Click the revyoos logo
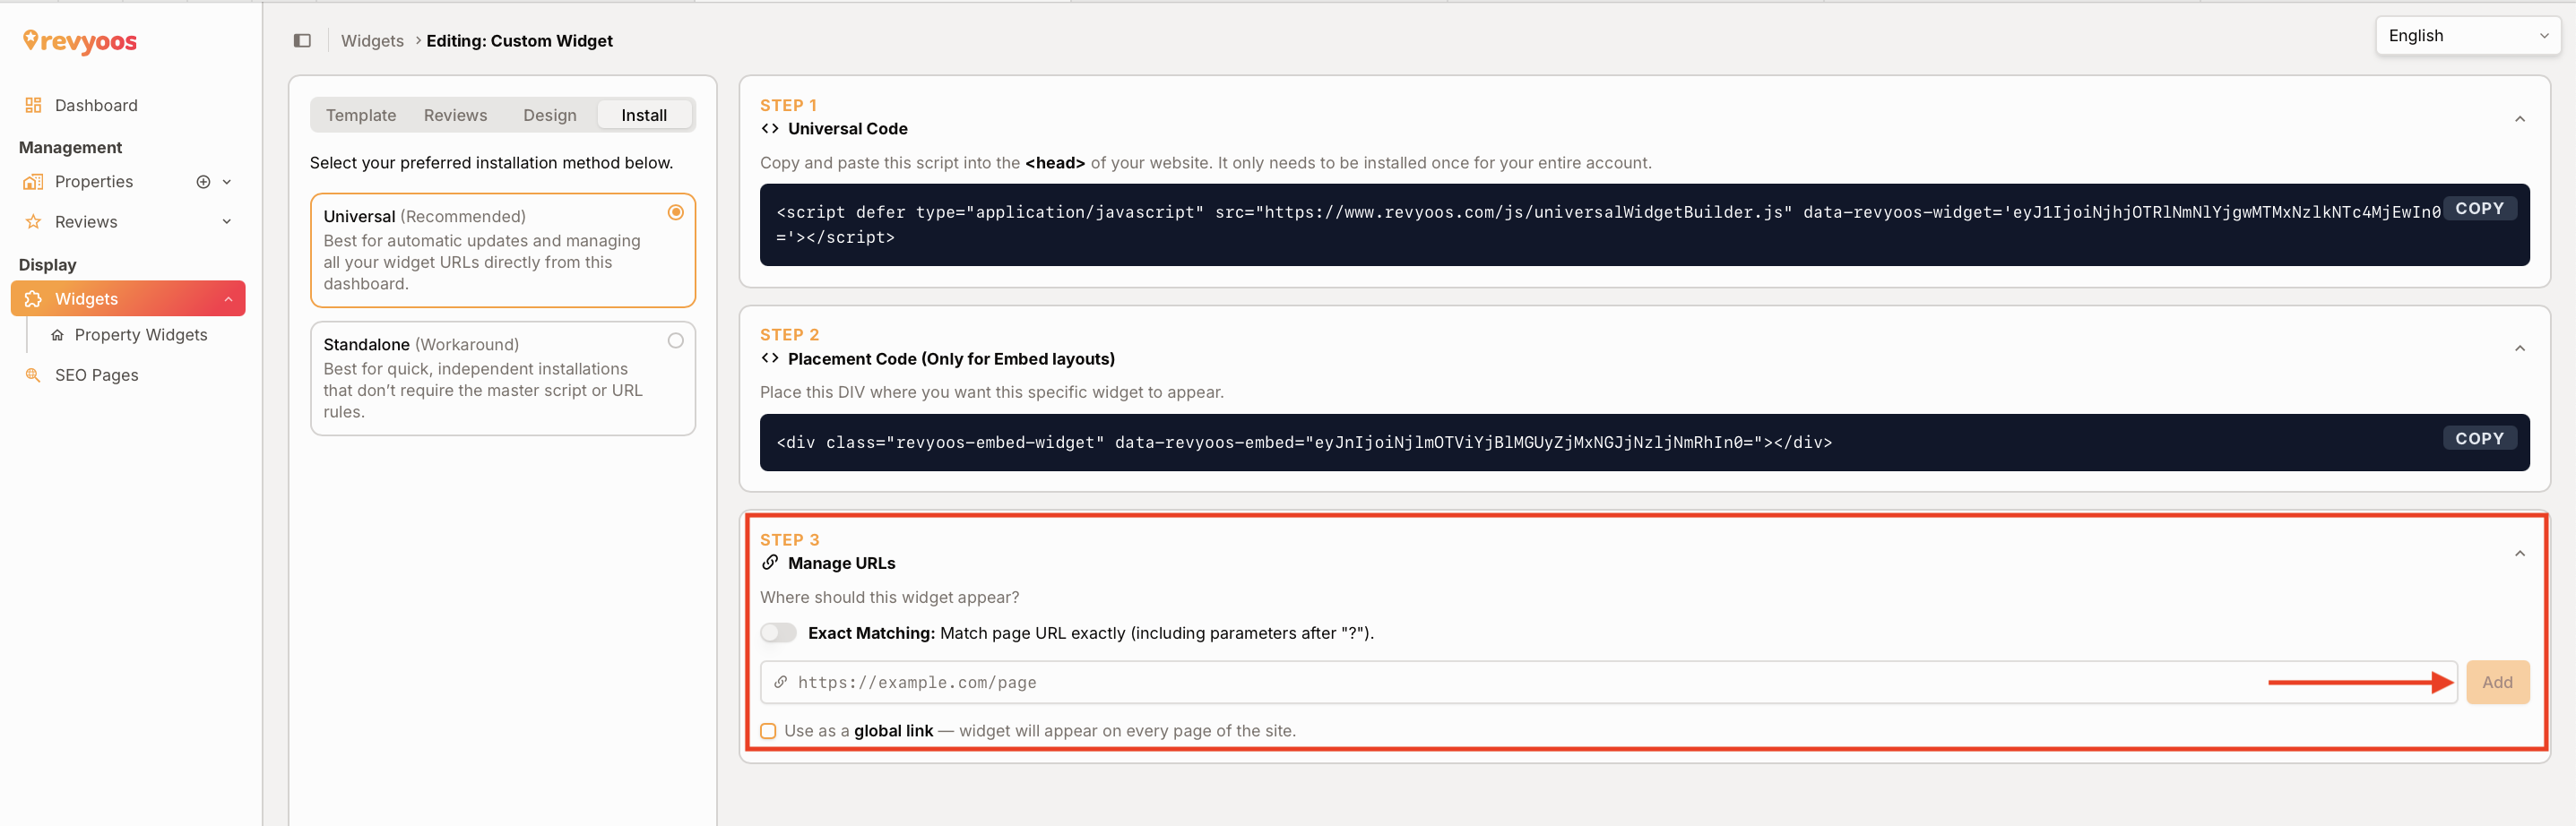 coord(80,41)
